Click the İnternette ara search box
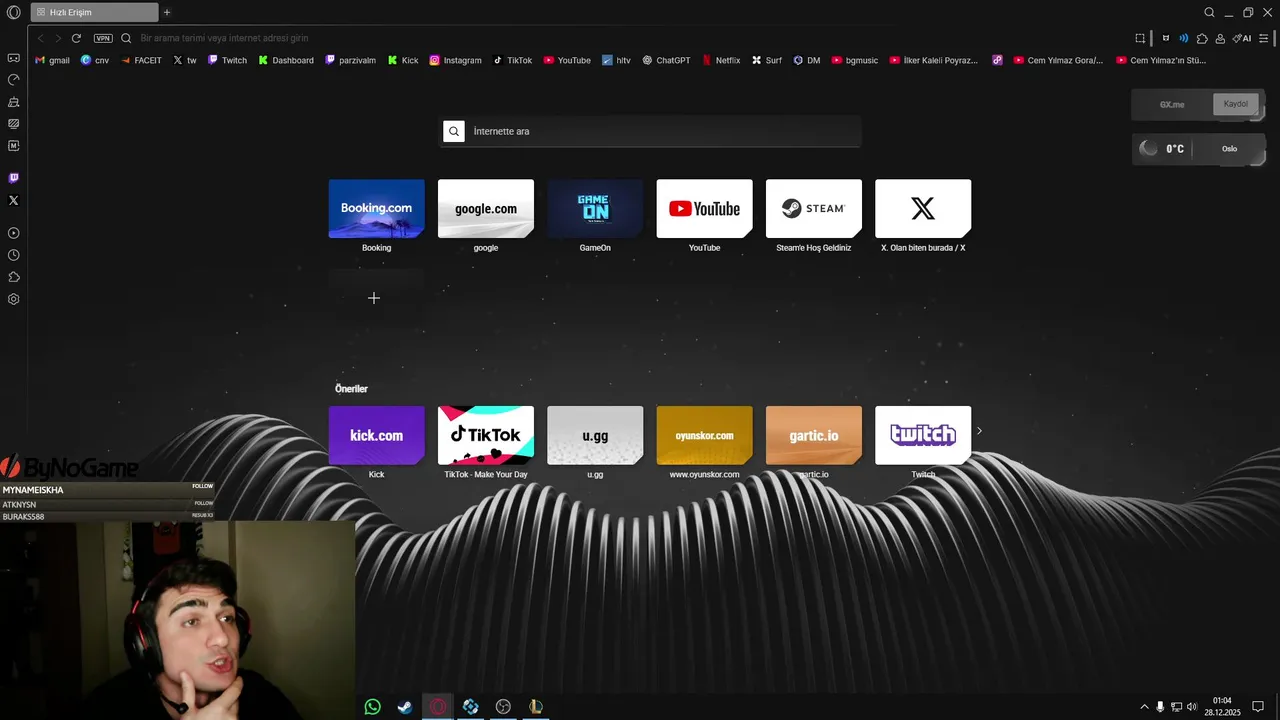The height and width of the screenshot is (720, 1280). [650, 131]
